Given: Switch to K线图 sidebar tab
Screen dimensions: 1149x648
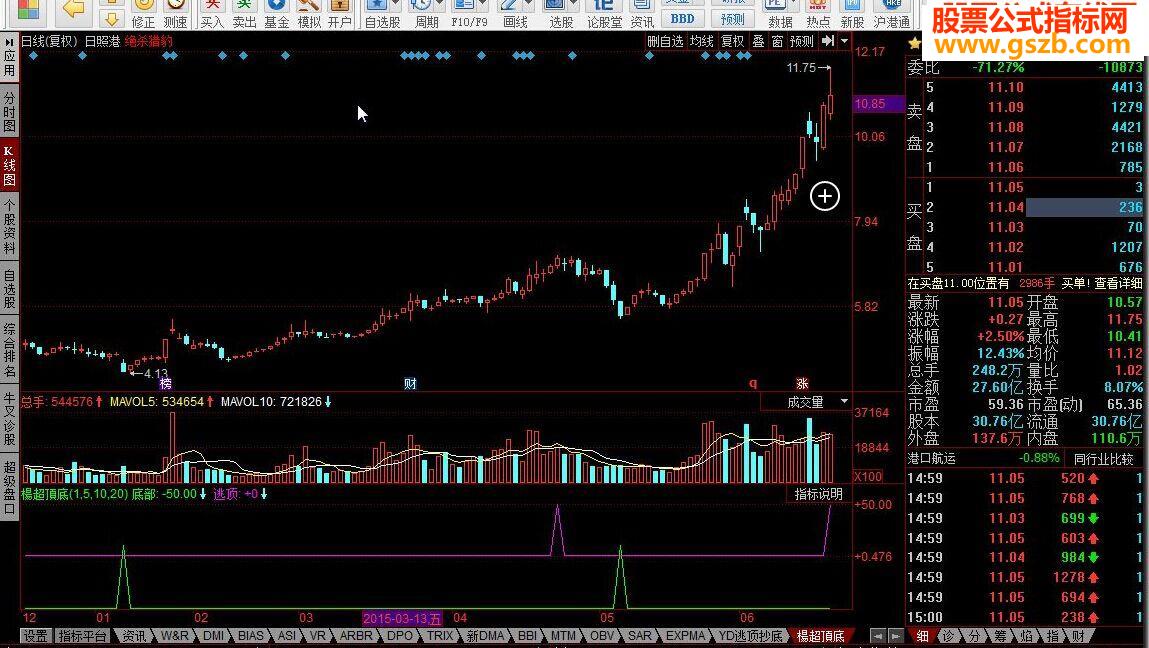Looking at the screenshot, I should [x=9, y=165].
